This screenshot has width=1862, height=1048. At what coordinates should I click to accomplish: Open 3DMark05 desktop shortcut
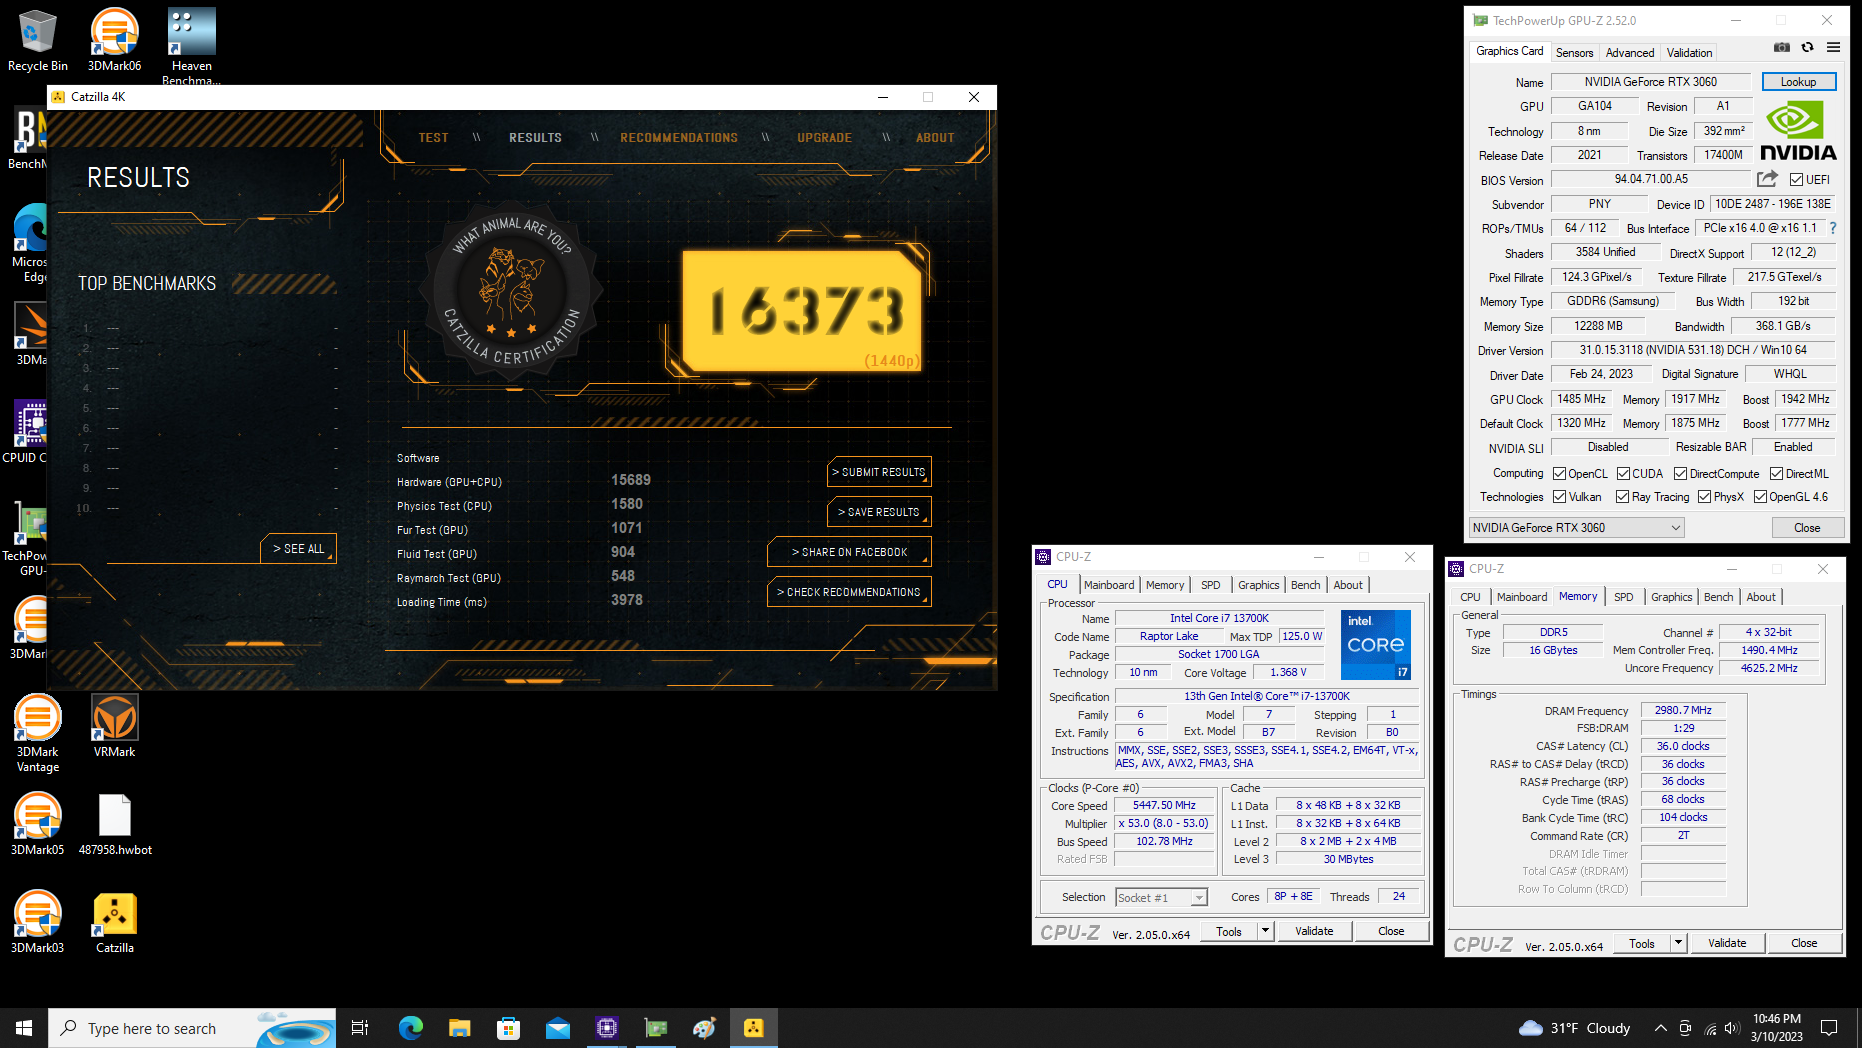(x=37, y=824)
